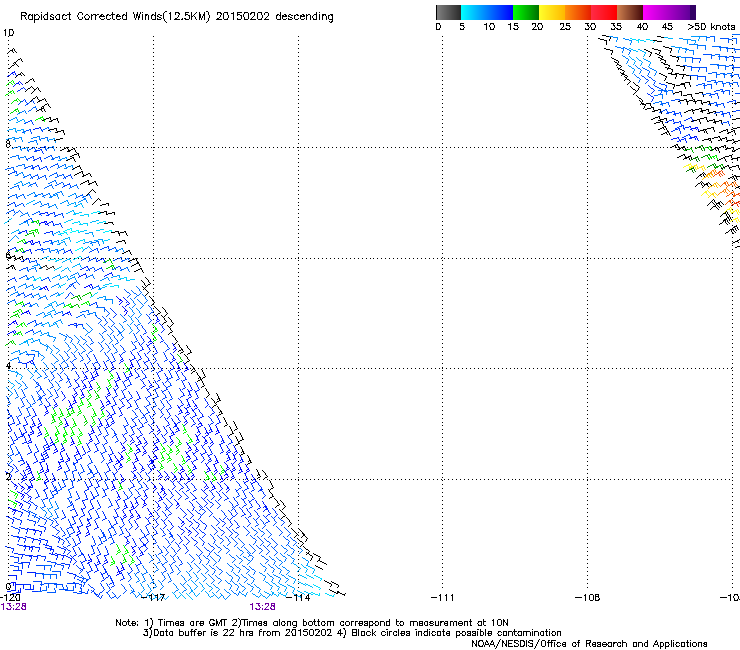
Task: Pick the orange 25-30 knots color bar segment
Action: (578, 12)
